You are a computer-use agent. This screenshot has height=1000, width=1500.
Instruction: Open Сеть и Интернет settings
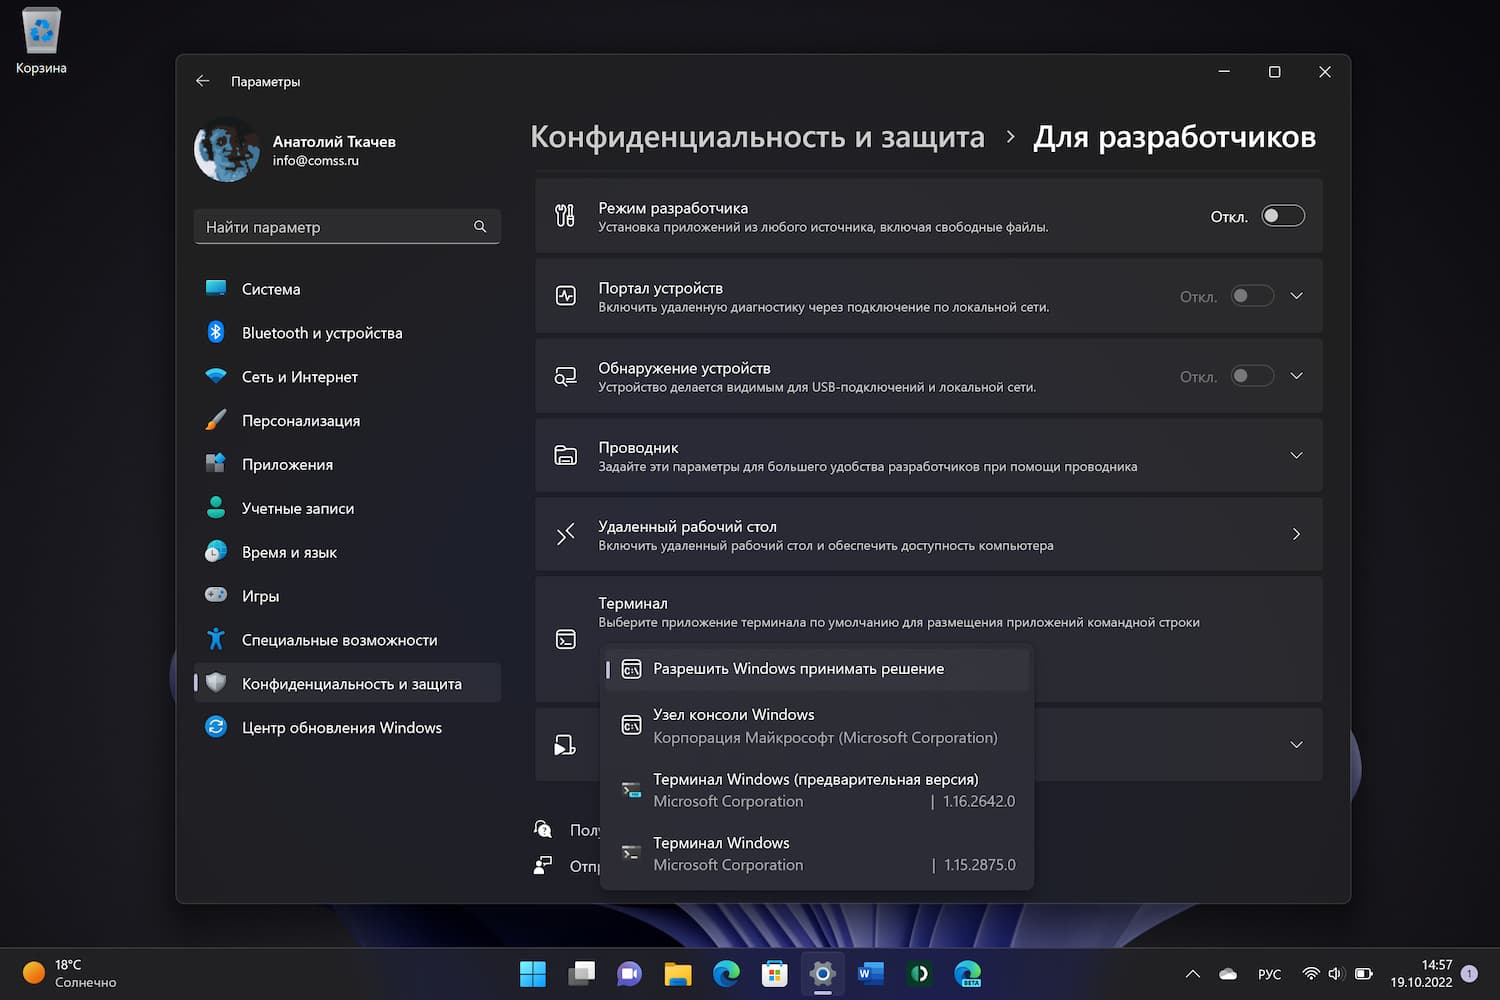299,377
